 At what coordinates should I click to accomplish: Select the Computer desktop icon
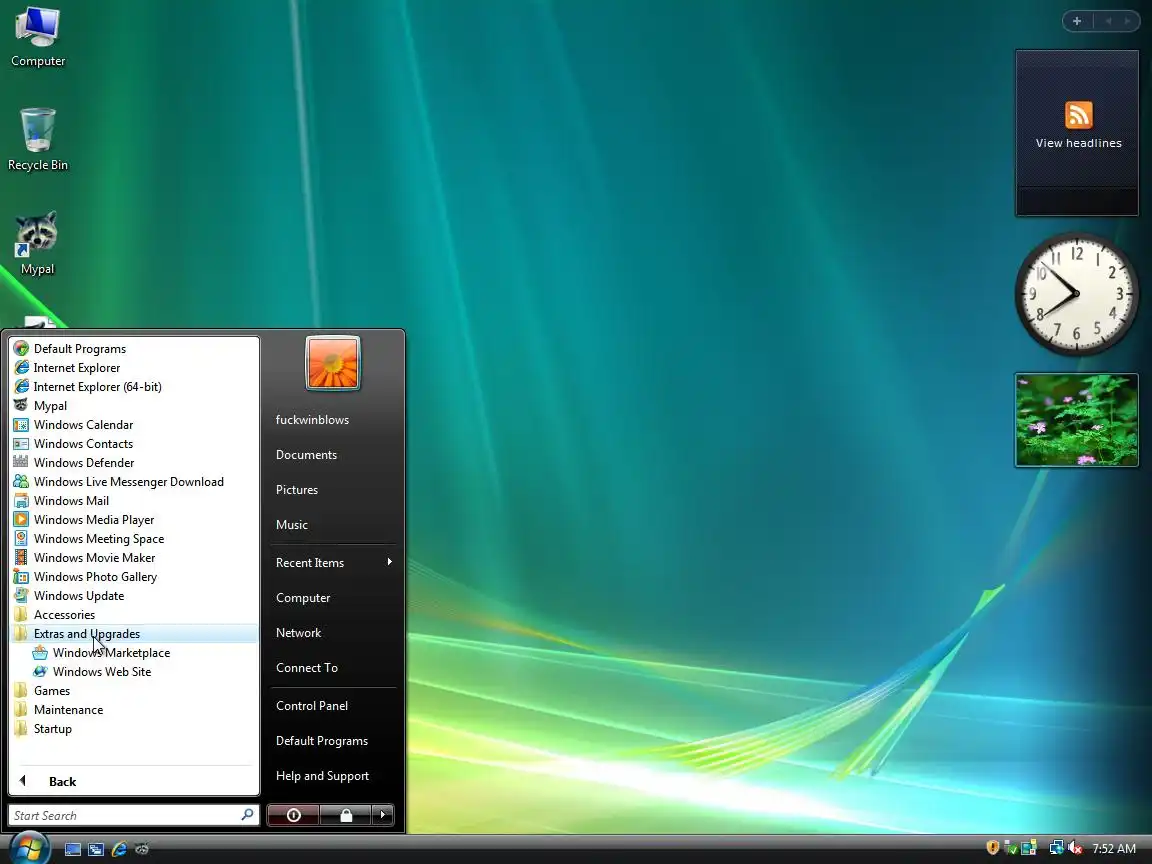click(38, 37)
